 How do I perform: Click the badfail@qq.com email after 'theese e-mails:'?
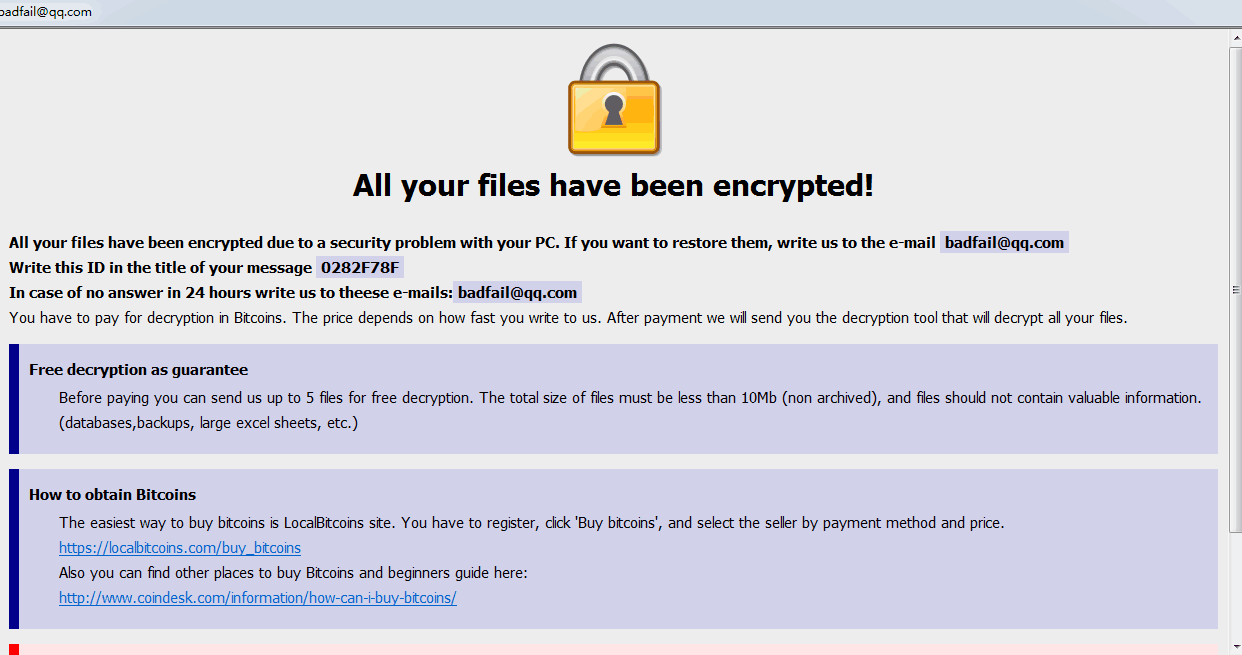tap(518, 293)
